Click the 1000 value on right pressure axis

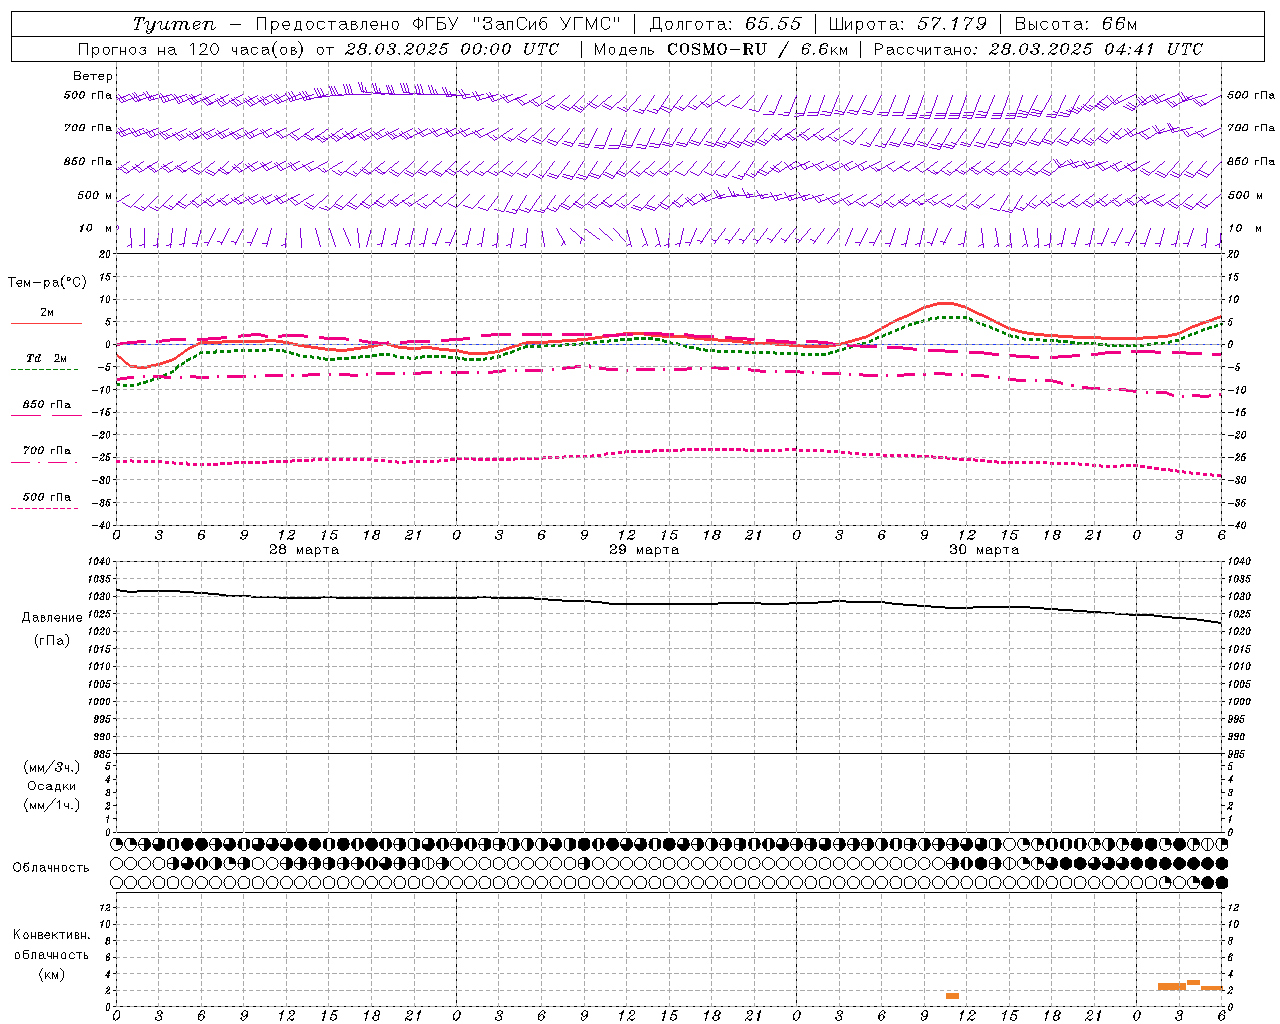[1239, 702]
